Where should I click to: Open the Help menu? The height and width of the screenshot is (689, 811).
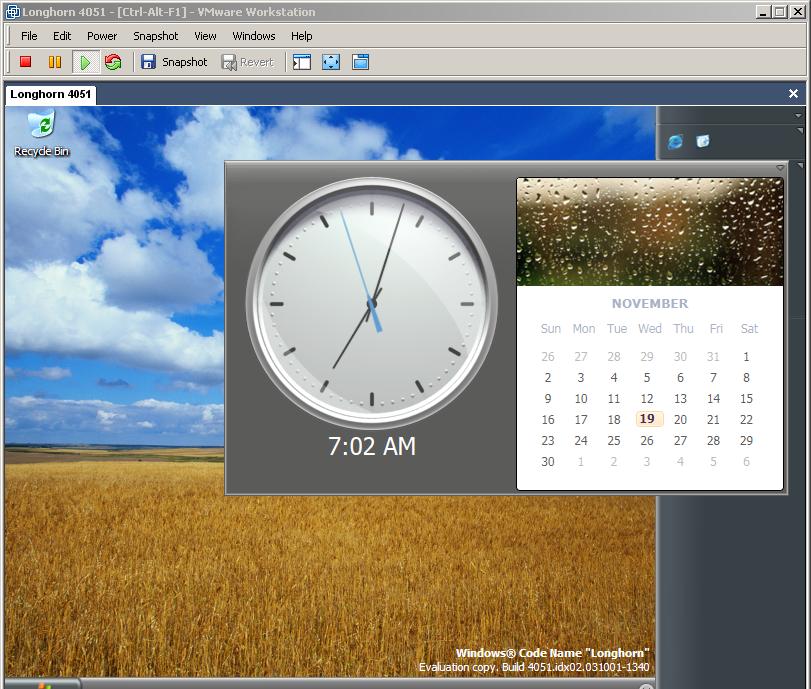click(302, 36)
